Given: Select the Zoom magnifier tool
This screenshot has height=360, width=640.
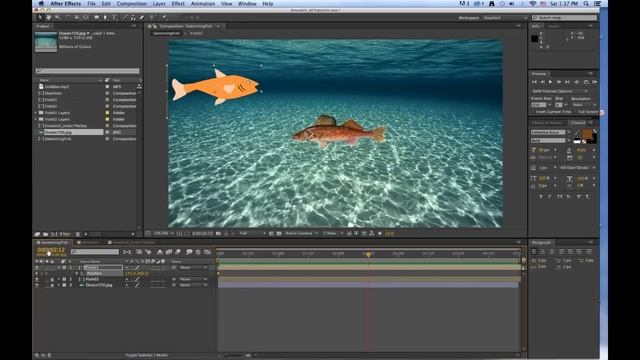Looking at the screenshot, I should [57, 18].
